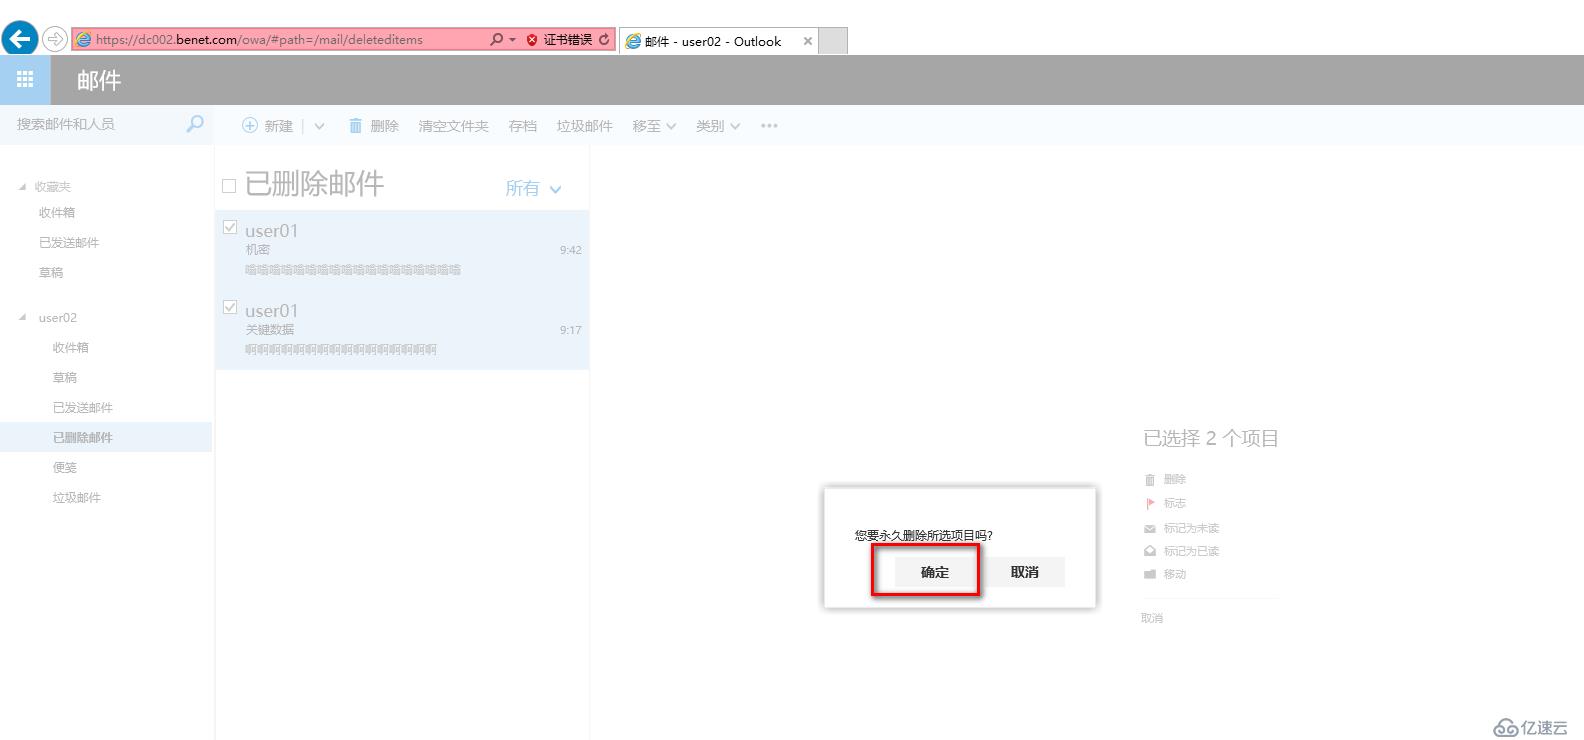Click the certificate error shield icon

(532, 40)
